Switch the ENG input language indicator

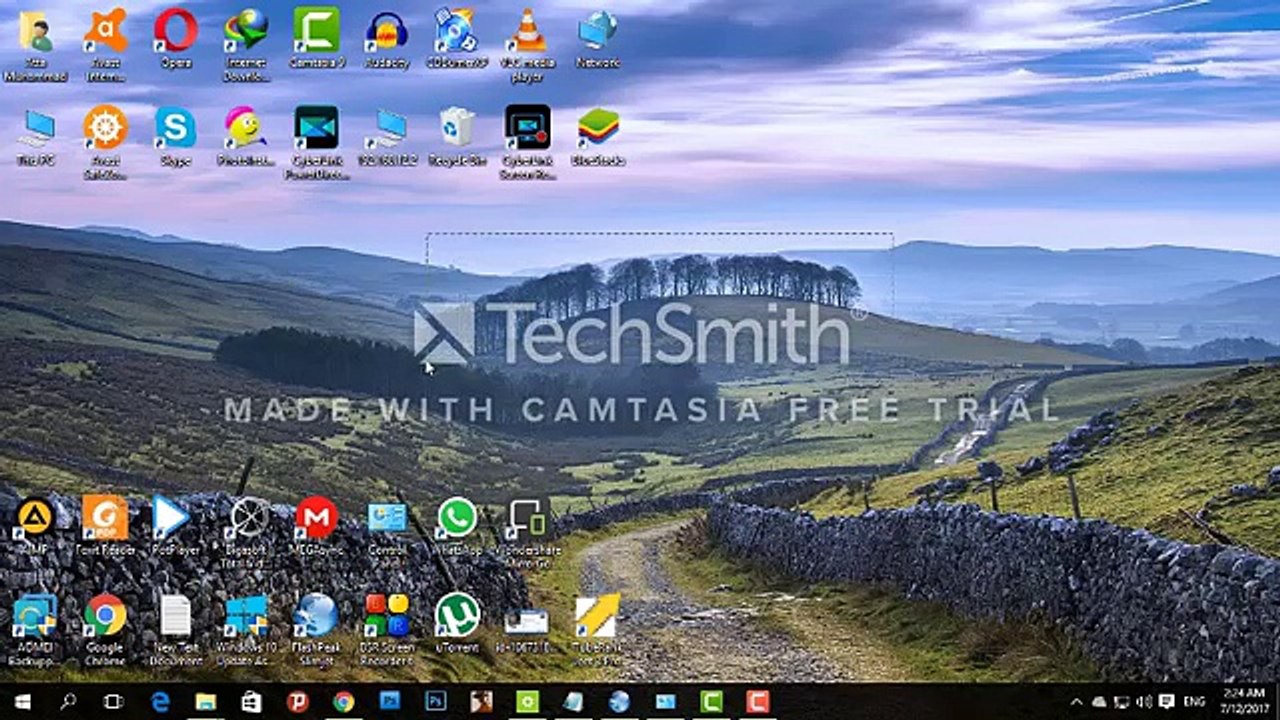pyautogui.click(x=1194, y=702)
